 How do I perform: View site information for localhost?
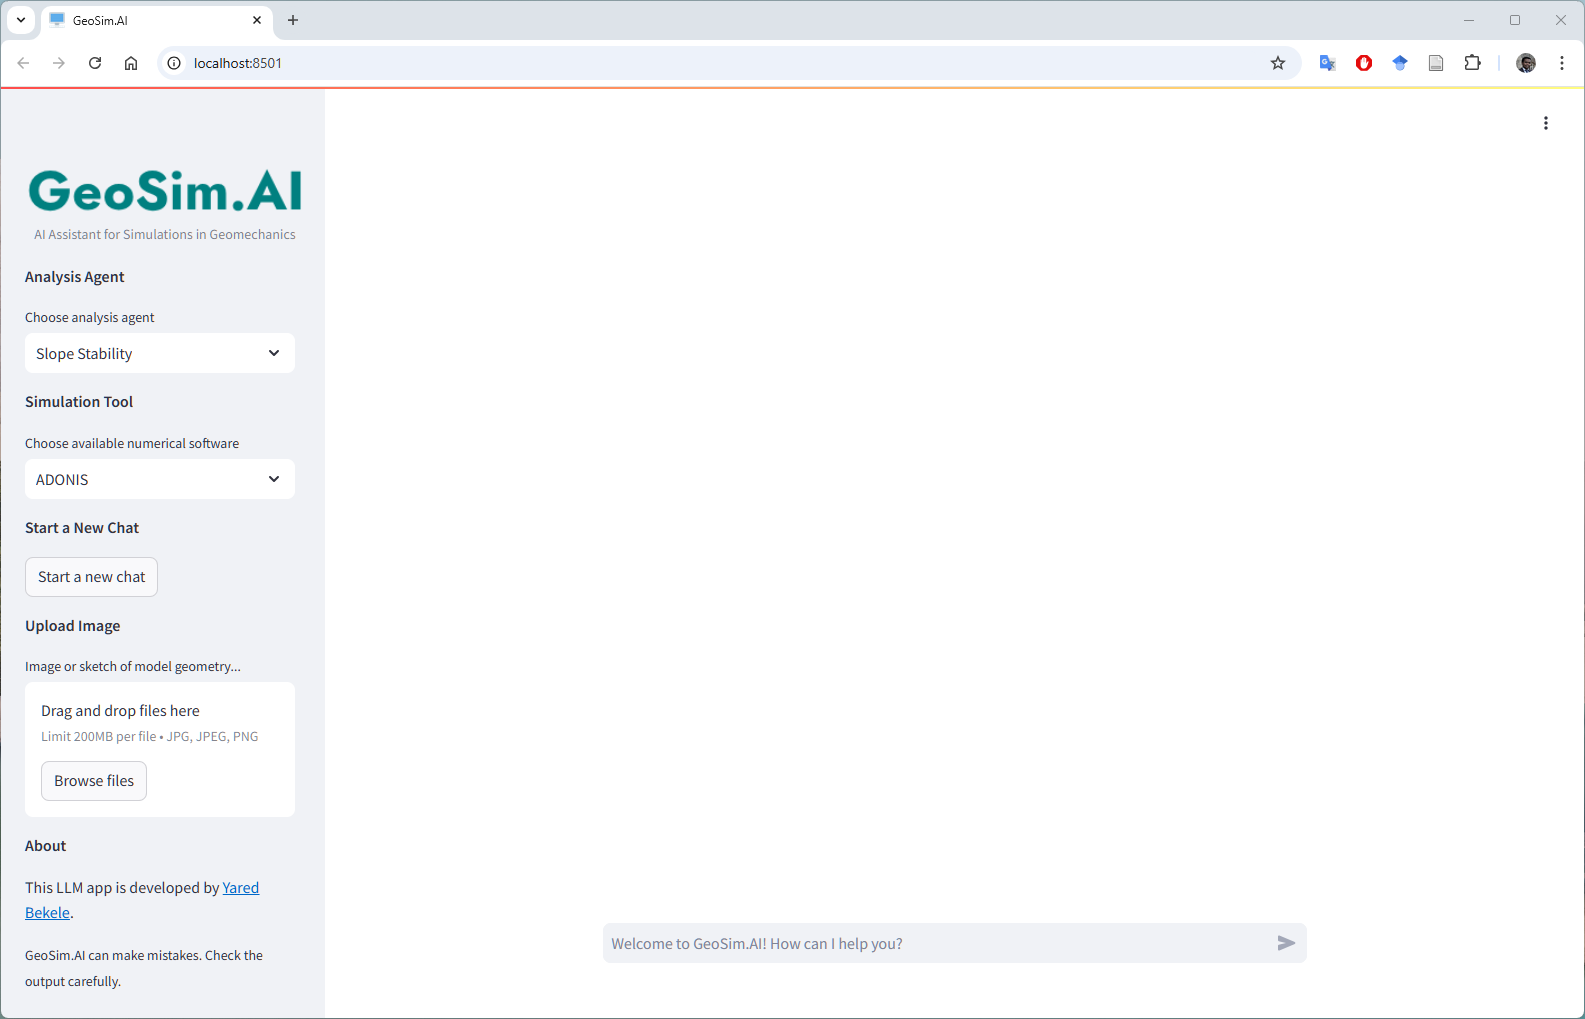(x=174, y=63)
